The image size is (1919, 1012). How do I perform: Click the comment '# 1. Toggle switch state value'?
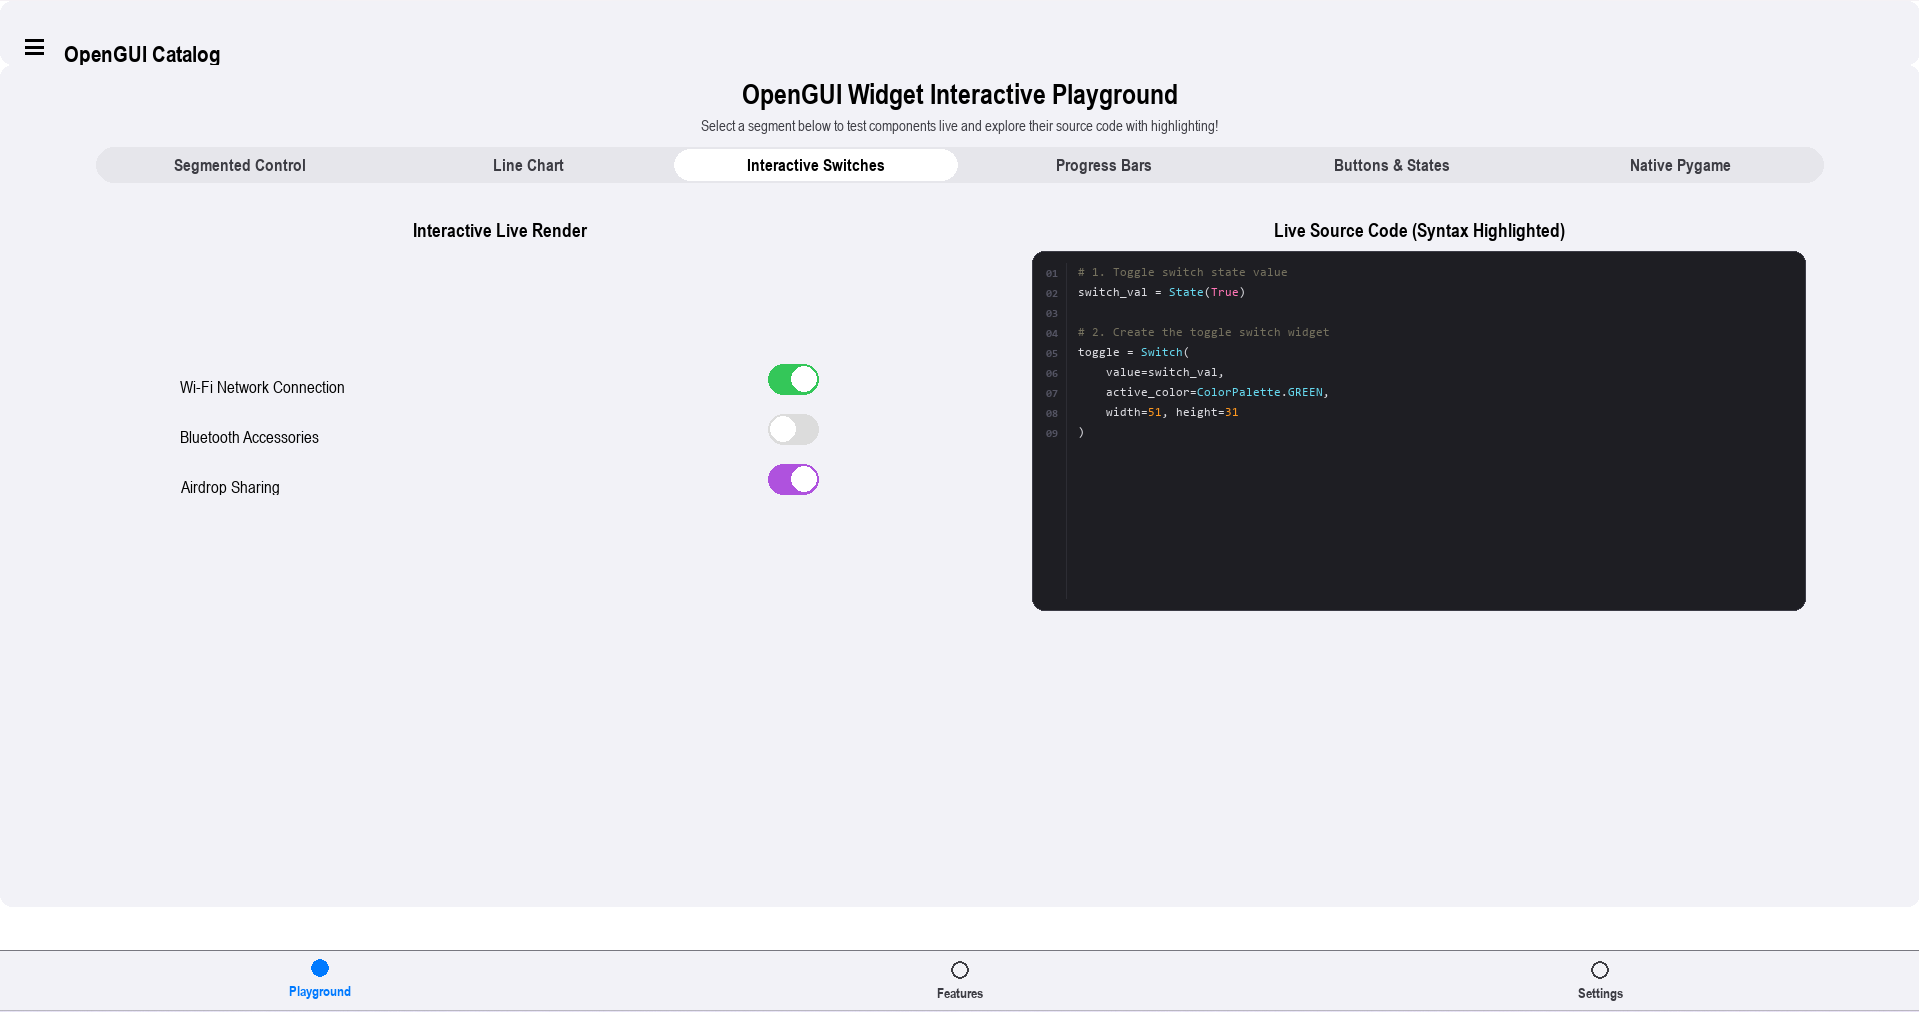pyautogui.click(x=1182, y=272)
